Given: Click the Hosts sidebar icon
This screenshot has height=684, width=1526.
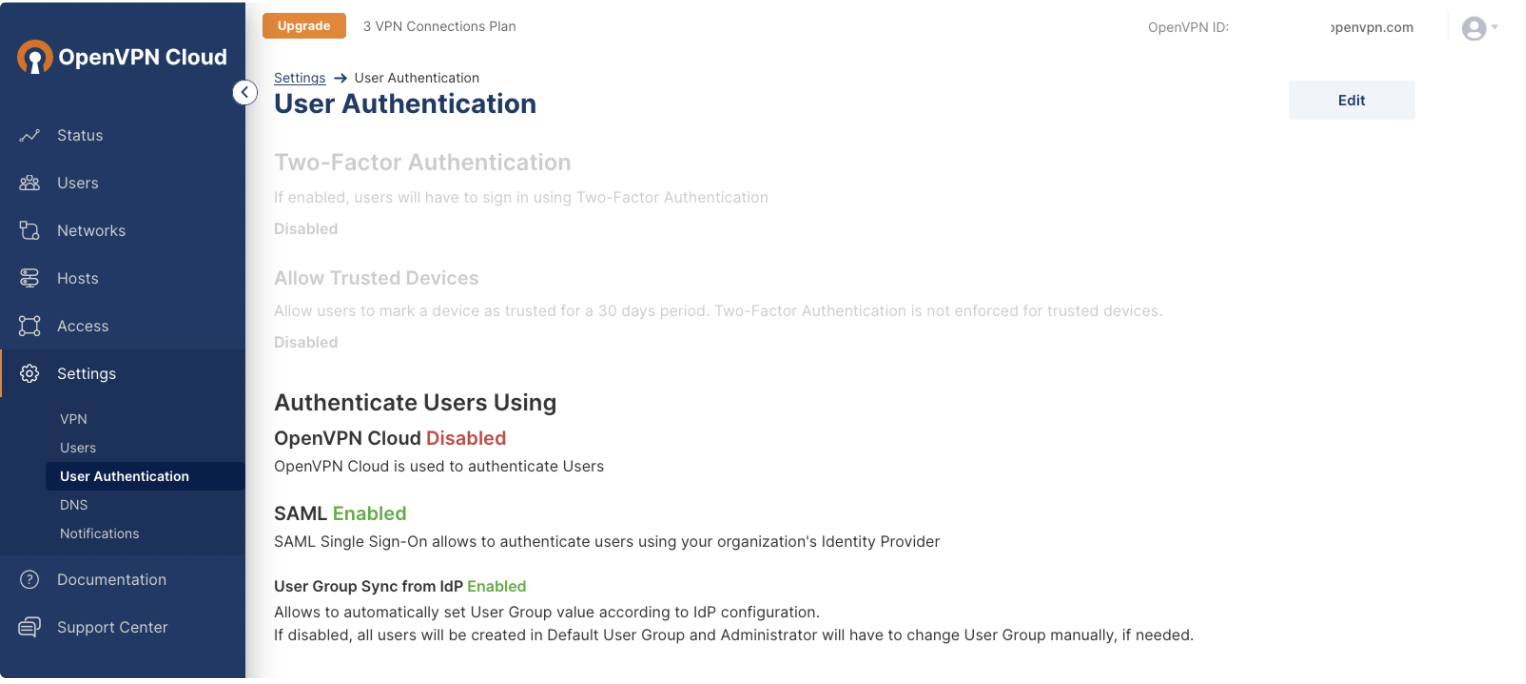Looking at the screenshot, I should (29, 278).
